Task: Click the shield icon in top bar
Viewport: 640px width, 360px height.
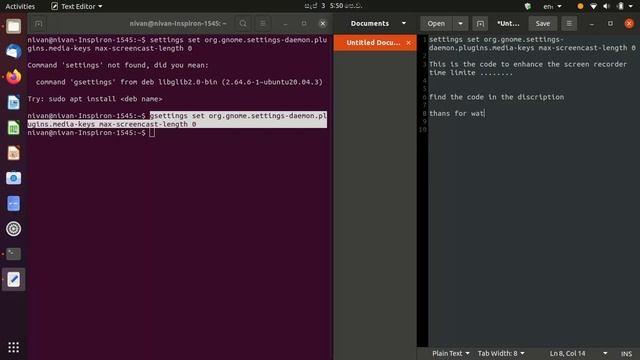Action: tap(528, 6)
